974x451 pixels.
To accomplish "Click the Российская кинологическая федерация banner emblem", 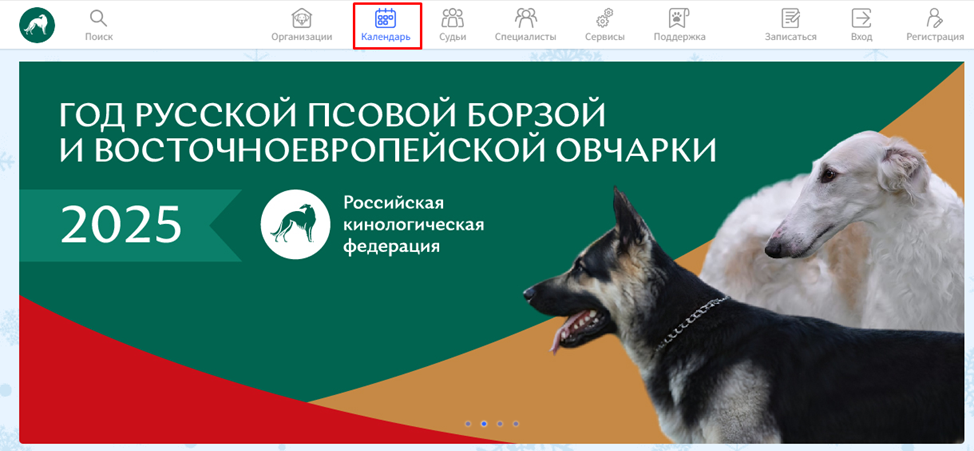I will click(x=296, y=224).
